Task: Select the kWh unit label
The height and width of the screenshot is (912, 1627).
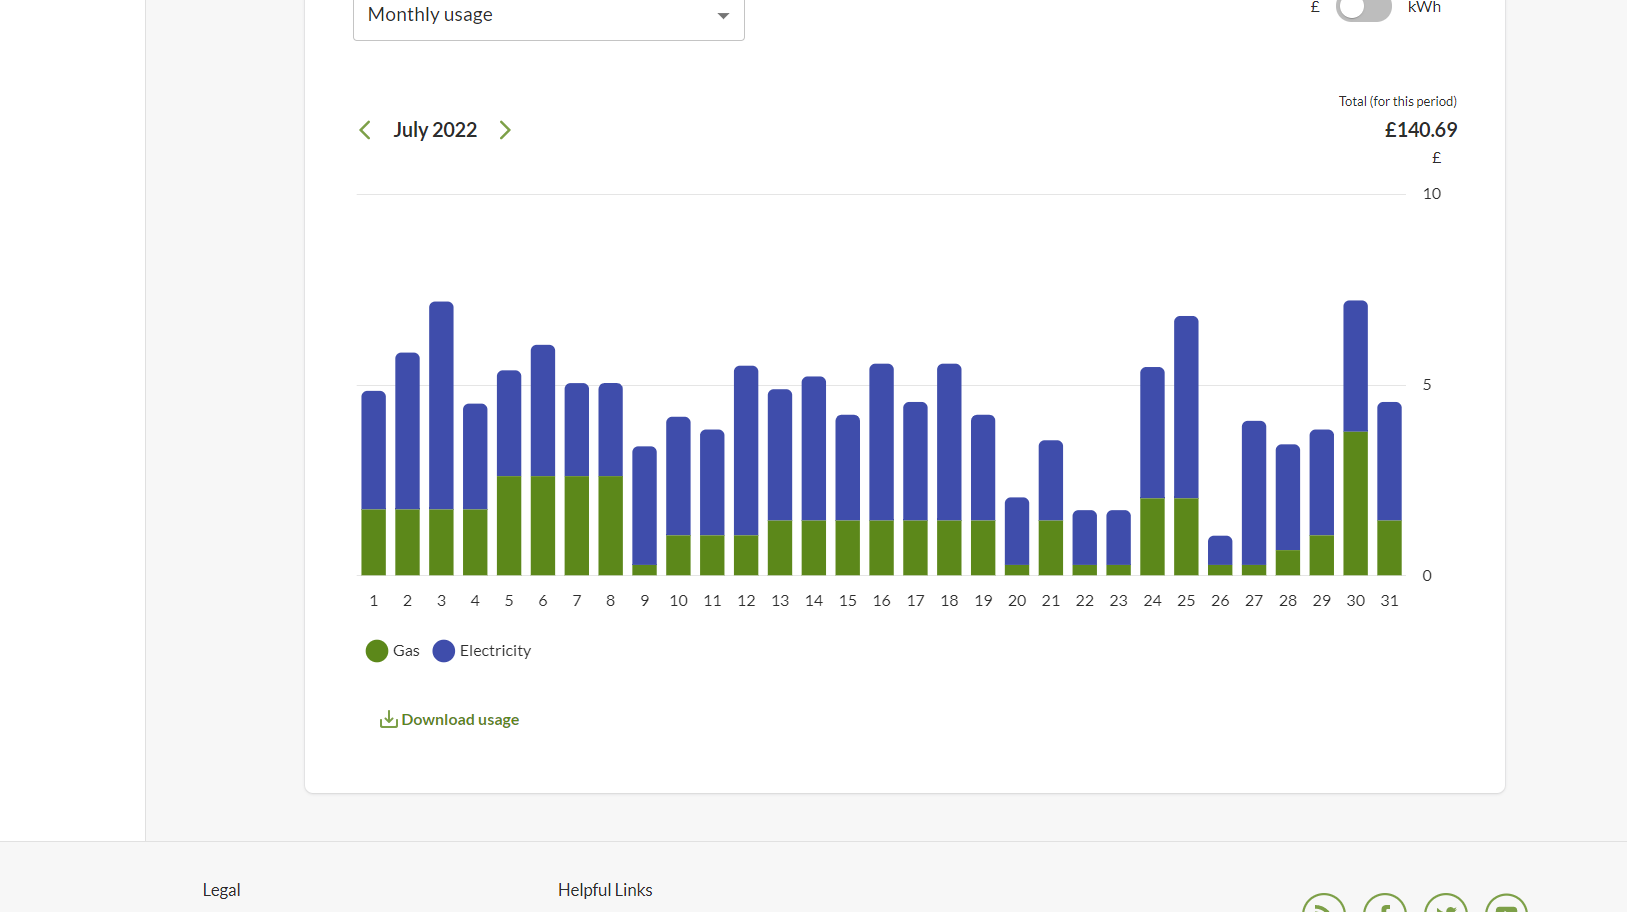Action: [x=1424, y=7]
